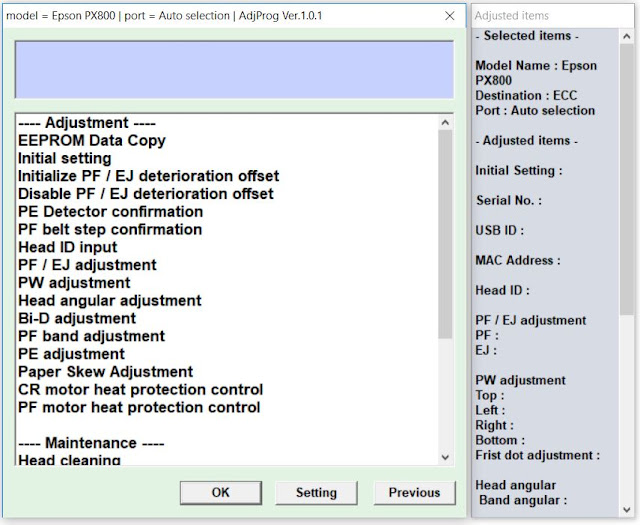The height and width of the screenshot is (525, 640).
Task: Click Adjusted items panel scroll up arrow
Action: (627, 37)
